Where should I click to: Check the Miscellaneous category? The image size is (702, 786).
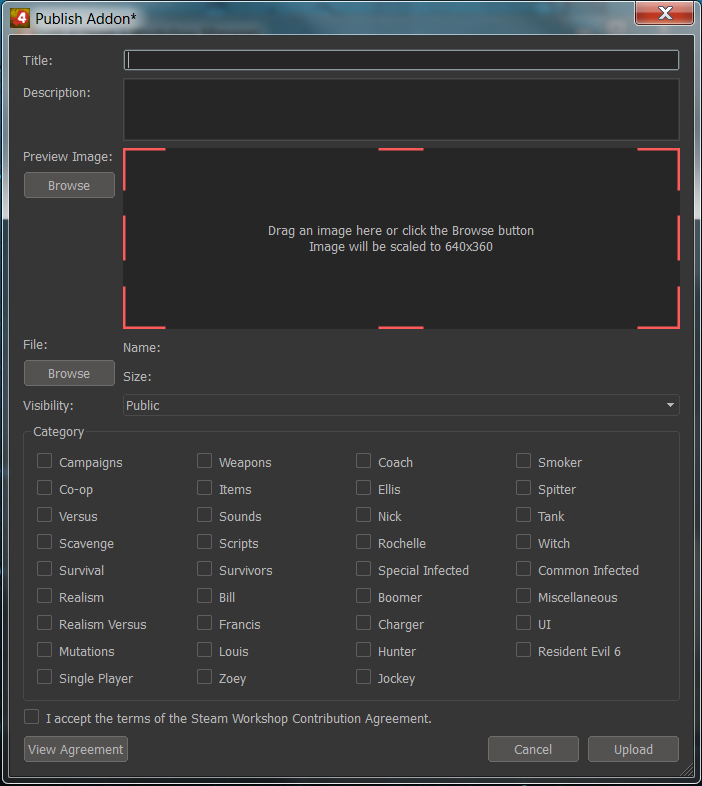click(523, 596)
